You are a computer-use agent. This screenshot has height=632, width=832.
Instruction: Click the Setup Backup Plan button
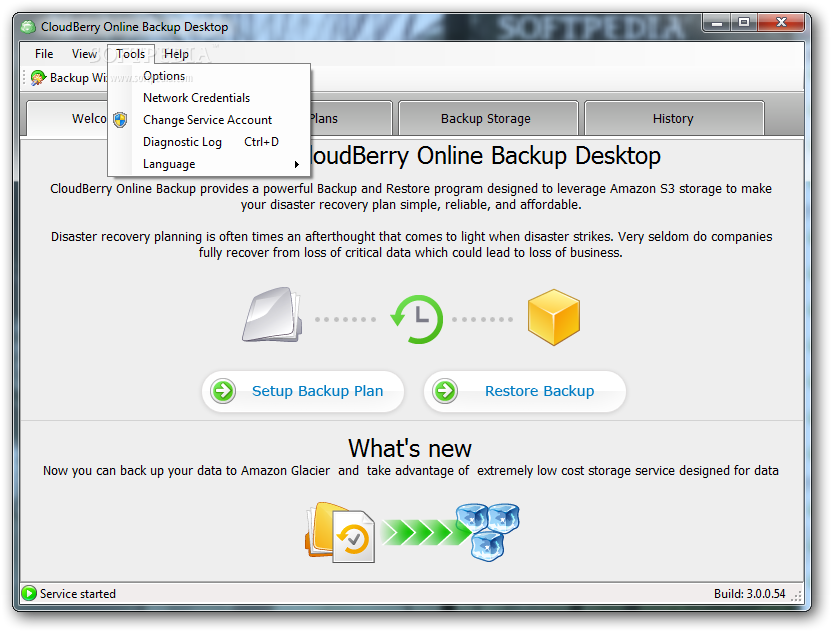point(303,392)
